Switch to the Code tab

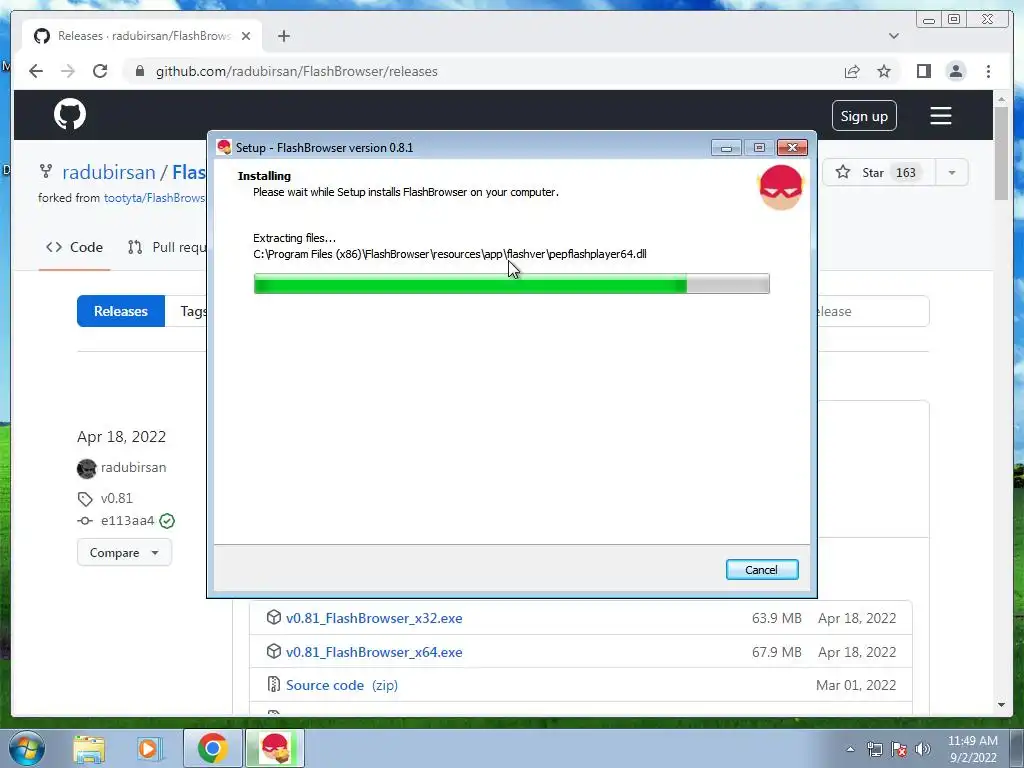coord(74,247)
